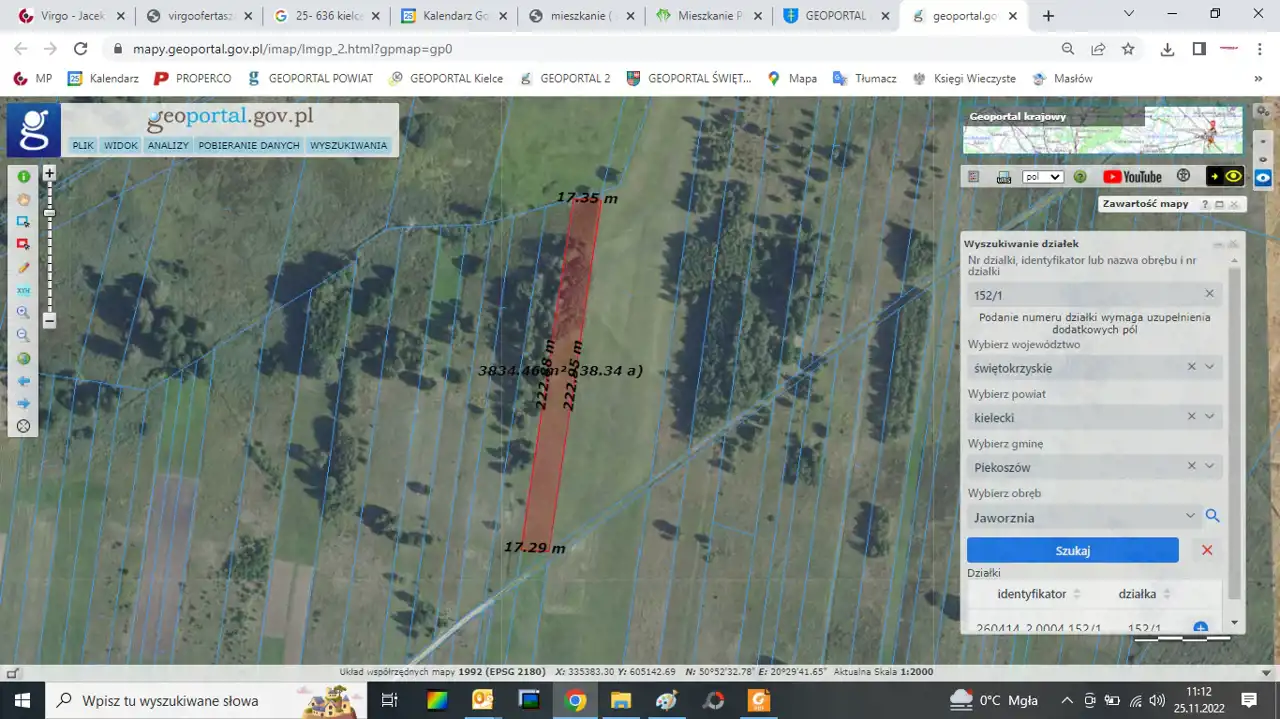Open the language dropdown showing pol
The height and width of the screenshot is (719, 1280).
click(x=1042, y=177)
